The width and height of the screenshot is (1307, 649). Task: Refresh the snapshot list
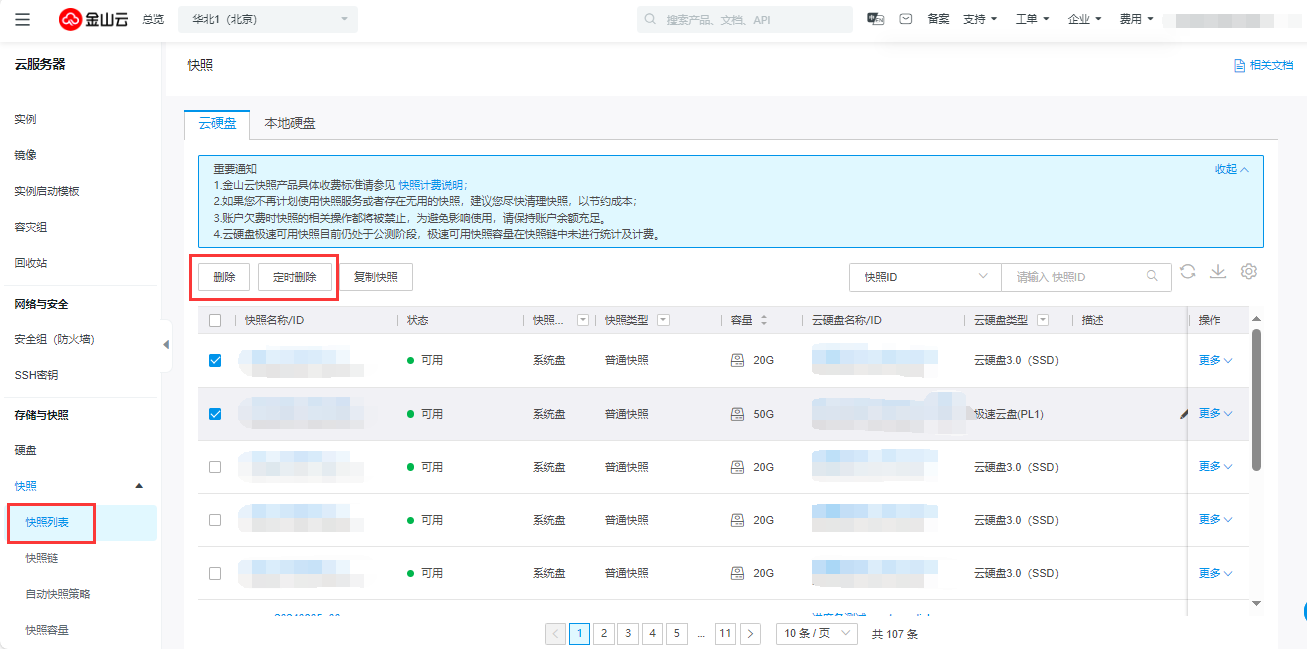click(x=1187, y=272)
